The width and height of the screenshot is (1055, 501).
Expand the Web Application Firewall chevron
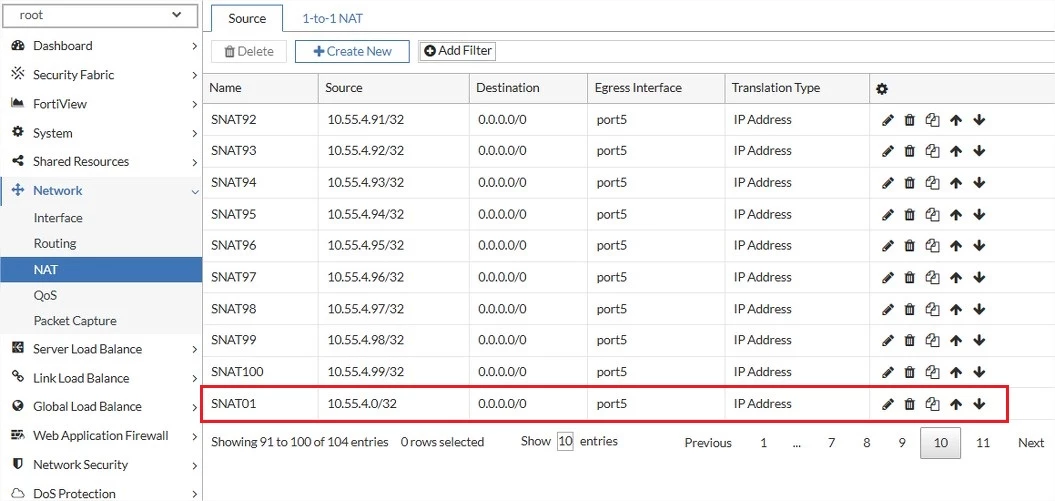coord(194,436)
